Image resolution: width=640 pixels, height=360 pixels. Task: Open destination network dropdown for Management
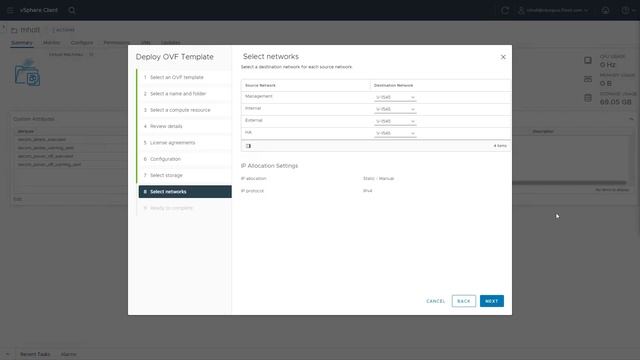(395, 98)
